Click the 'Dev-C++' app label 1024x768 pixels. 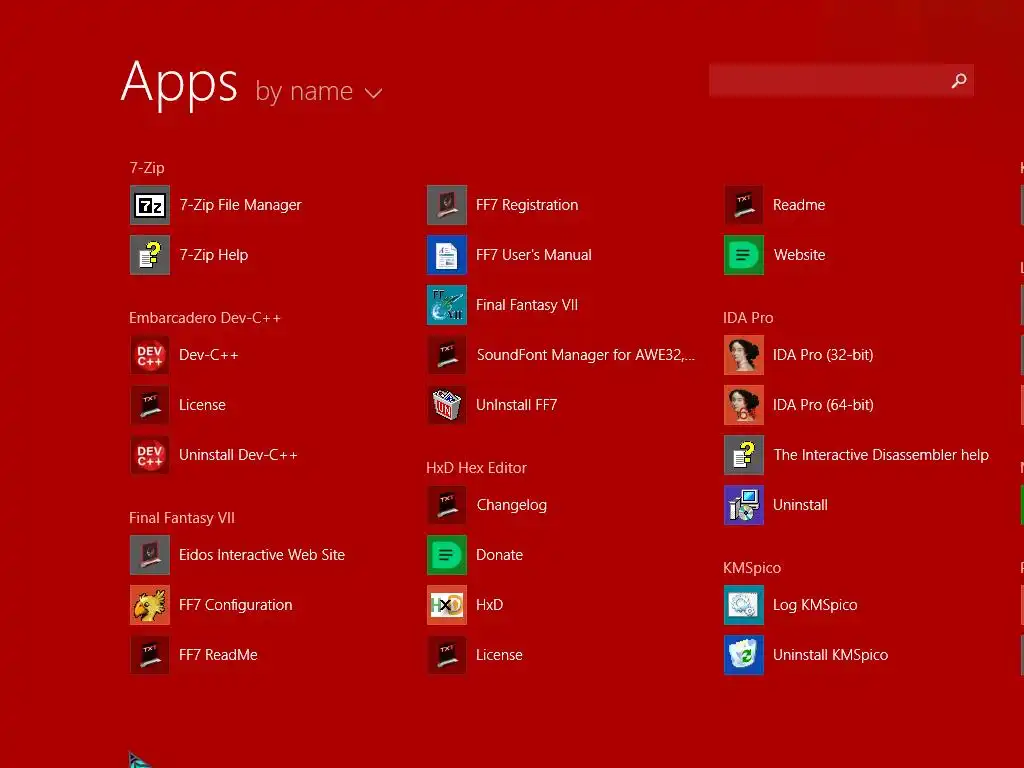point(208,355)
